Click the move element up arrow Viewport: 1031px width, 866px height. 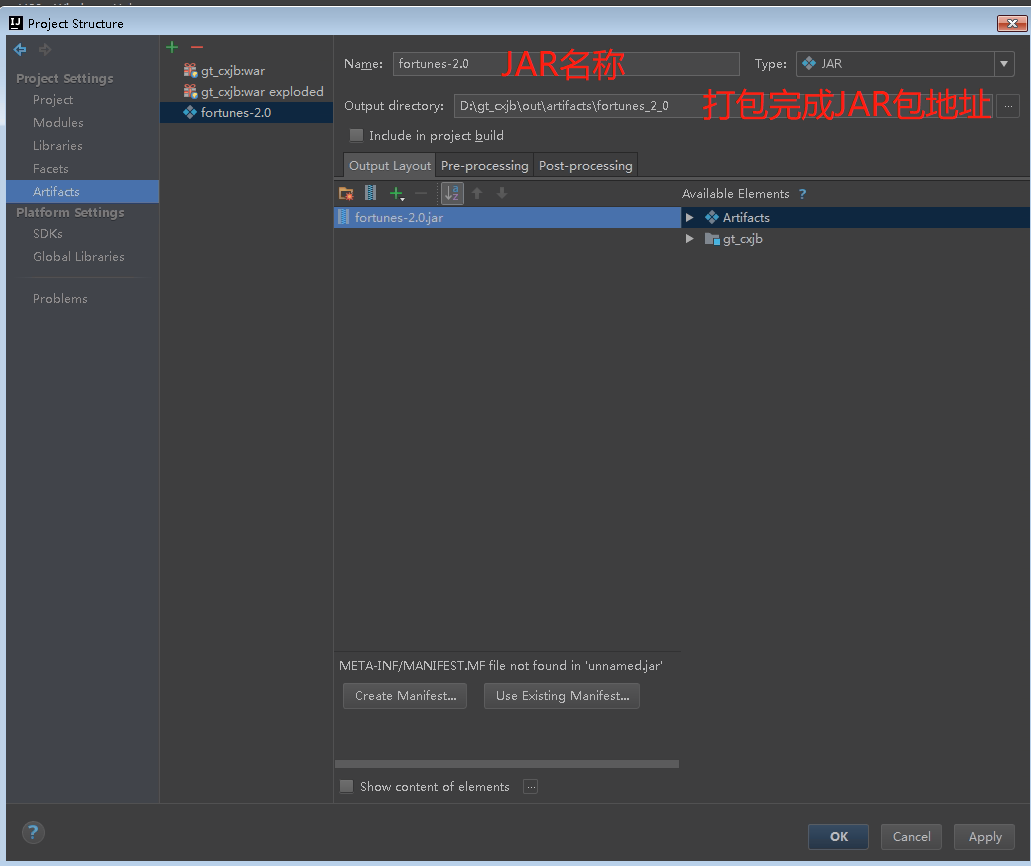pos(478,193)
